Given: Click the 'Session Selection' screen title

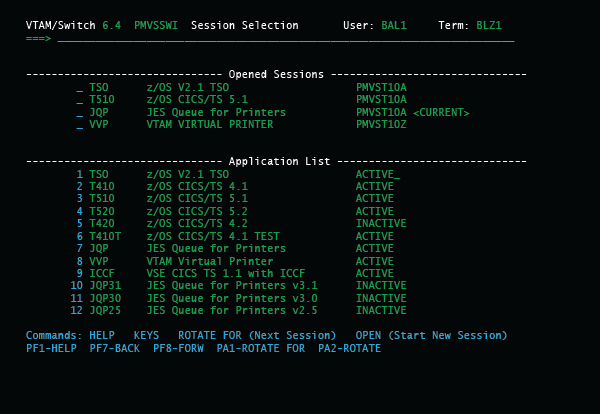Looking at the screenshot, I should coord(245,26).
